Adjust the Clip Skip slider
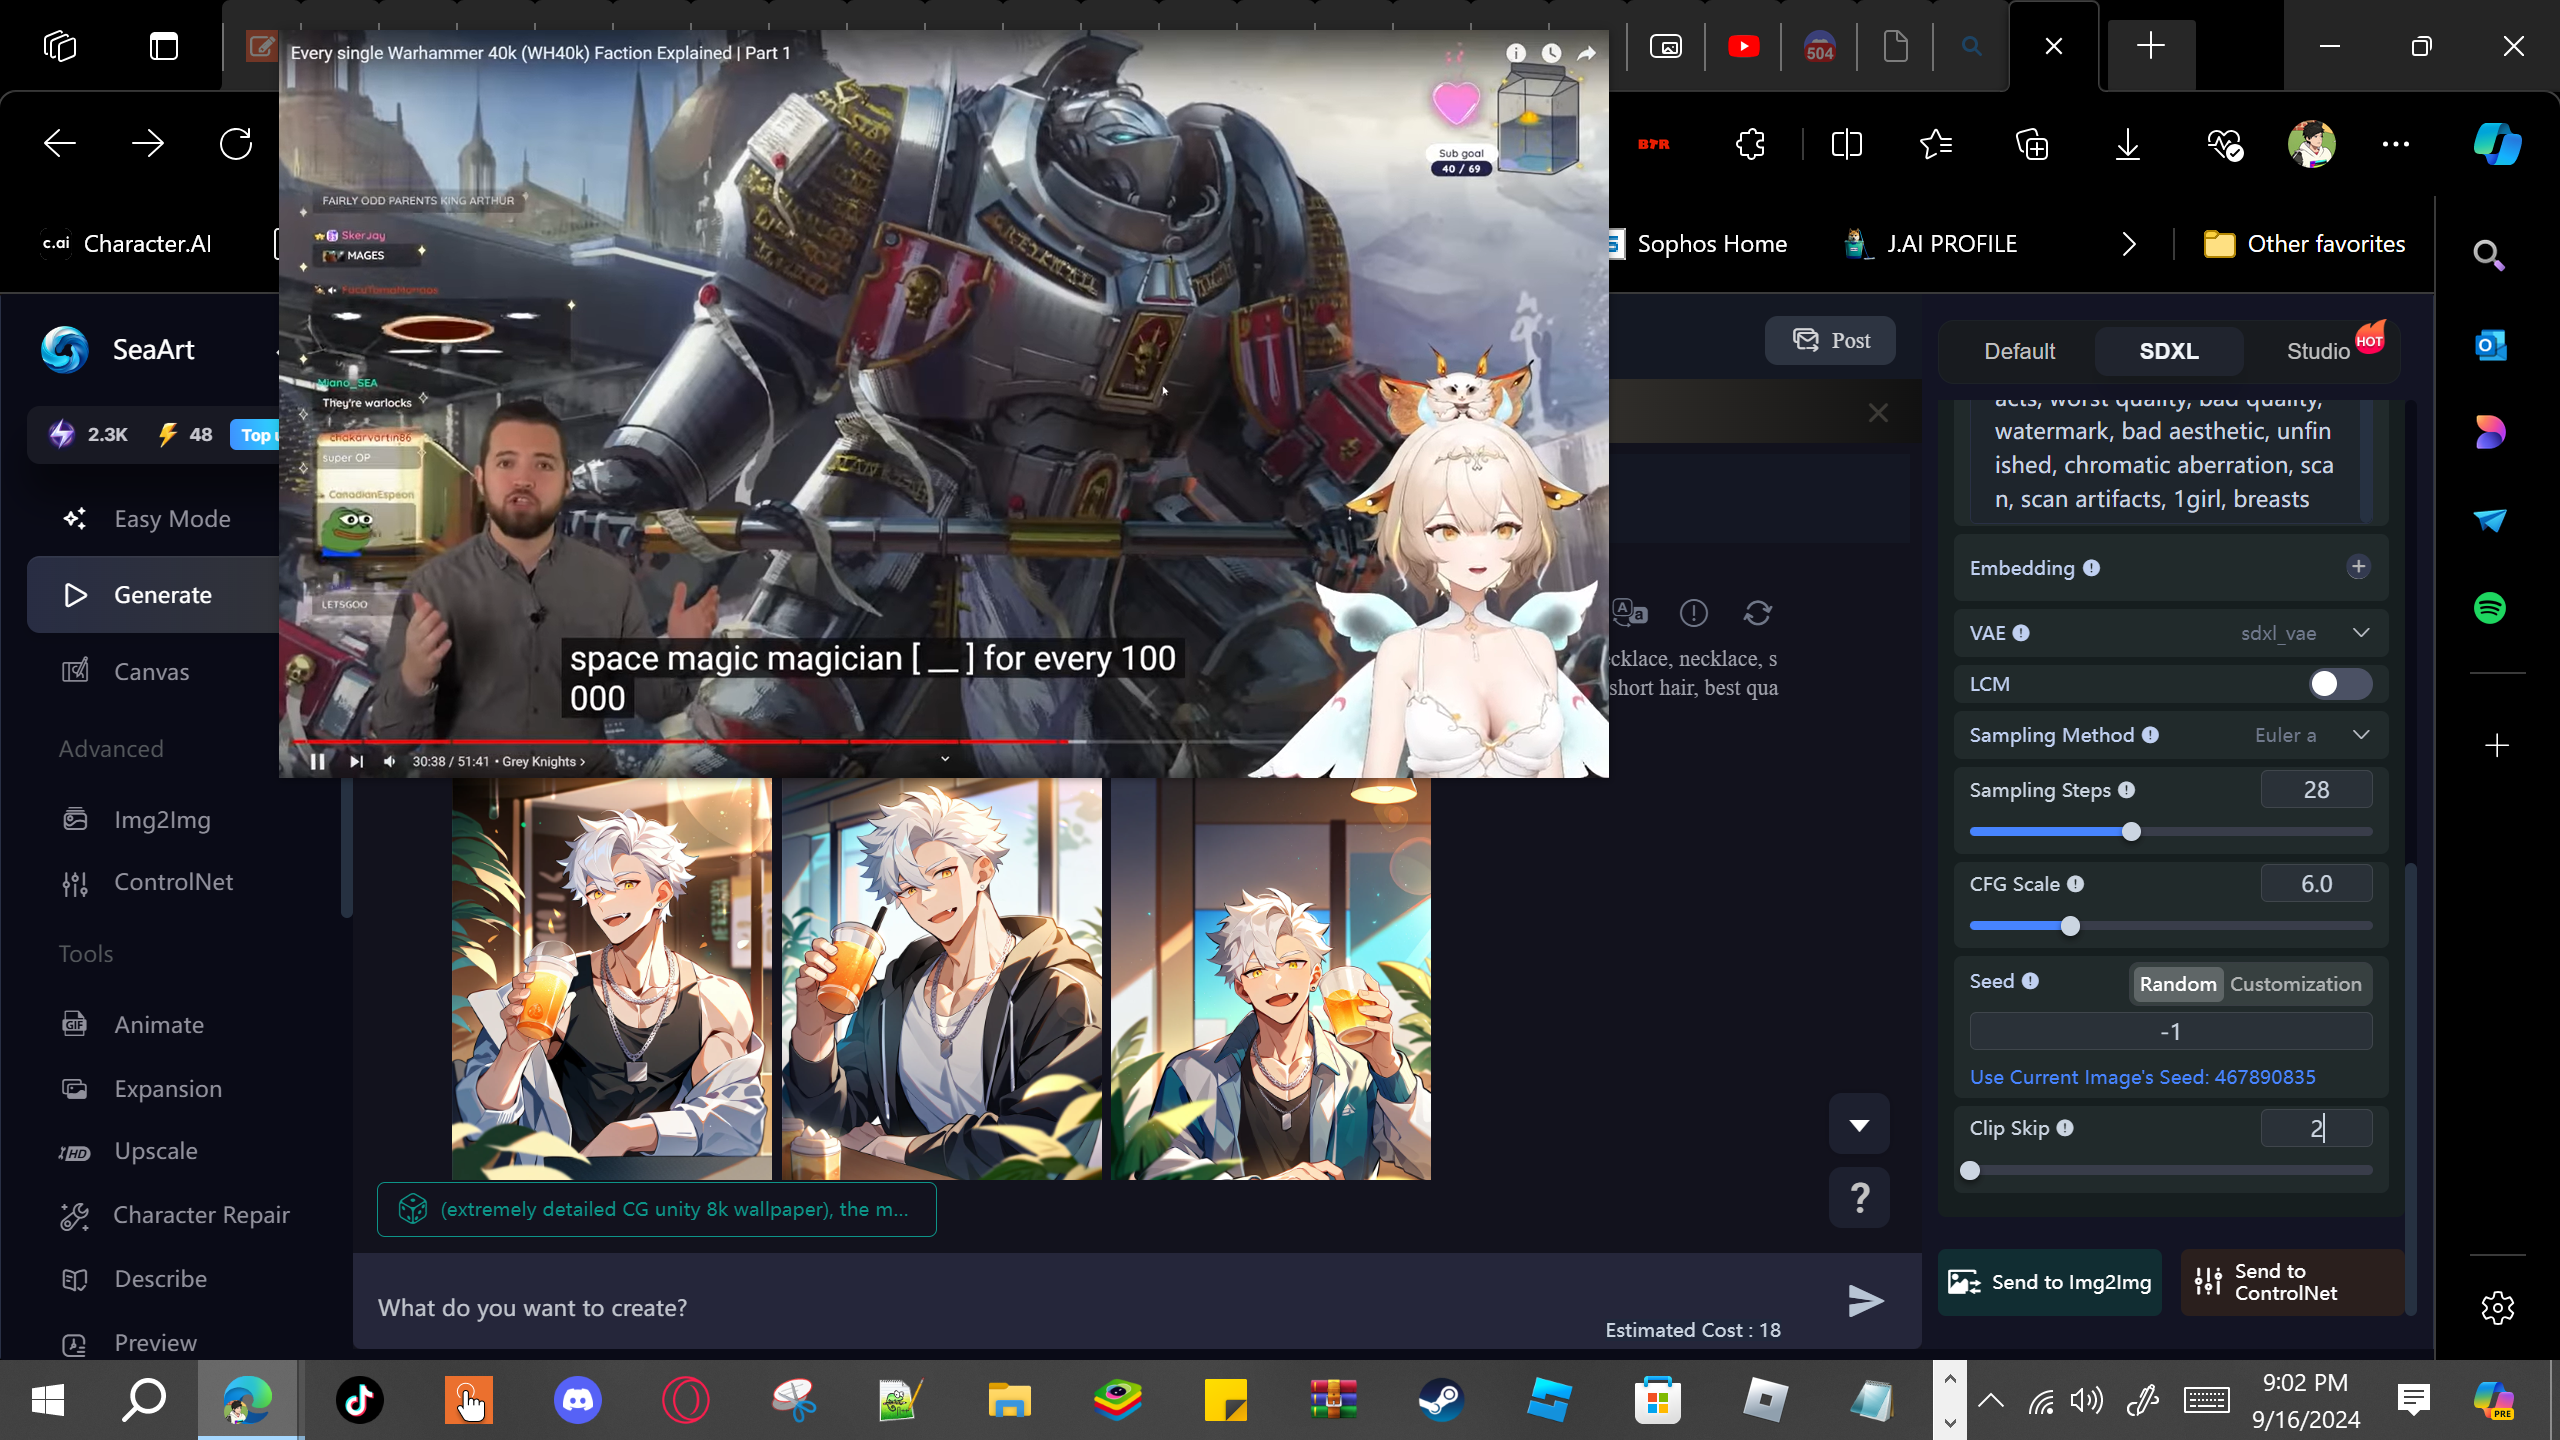This screenshot has width=2560, height=1440. click(x=1970, y=1170)
